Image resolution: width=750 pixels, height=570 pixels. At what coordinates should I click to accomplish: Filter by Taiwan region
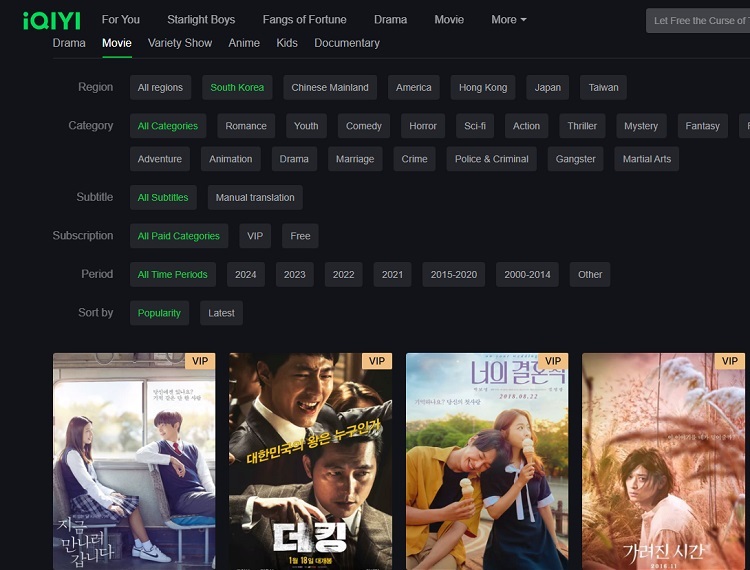[603, 88]
